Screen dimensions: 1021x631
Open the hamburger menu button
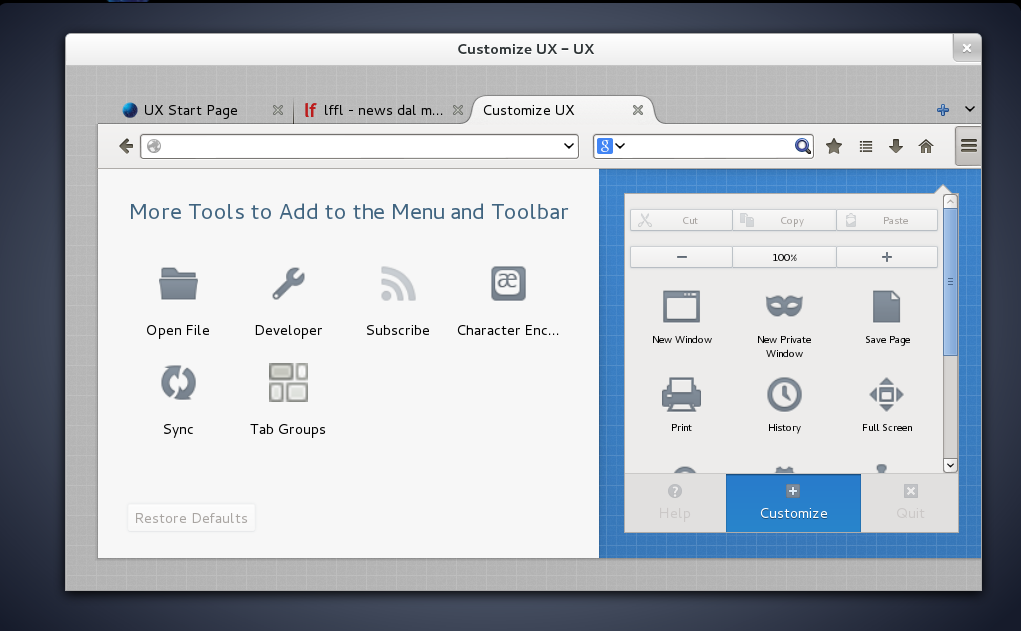pyautogui.click(x=968, y=146)
